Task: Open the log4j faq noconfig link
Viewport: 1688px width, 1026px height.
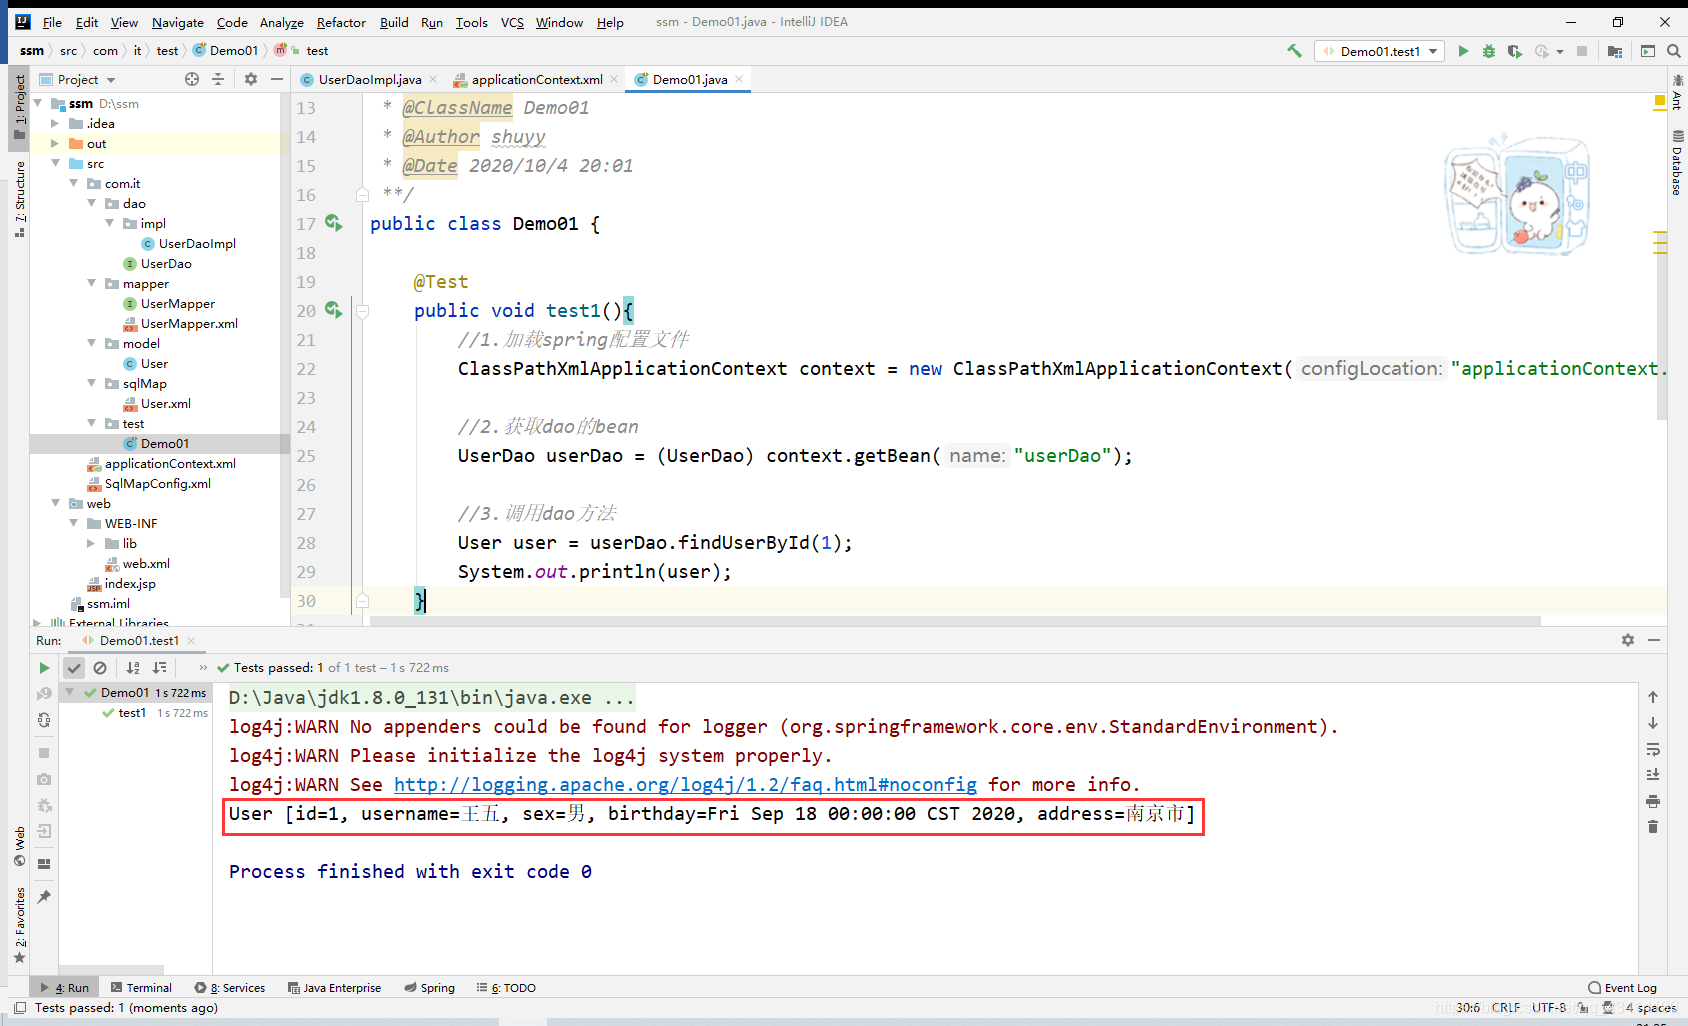Action: point(685,785)
